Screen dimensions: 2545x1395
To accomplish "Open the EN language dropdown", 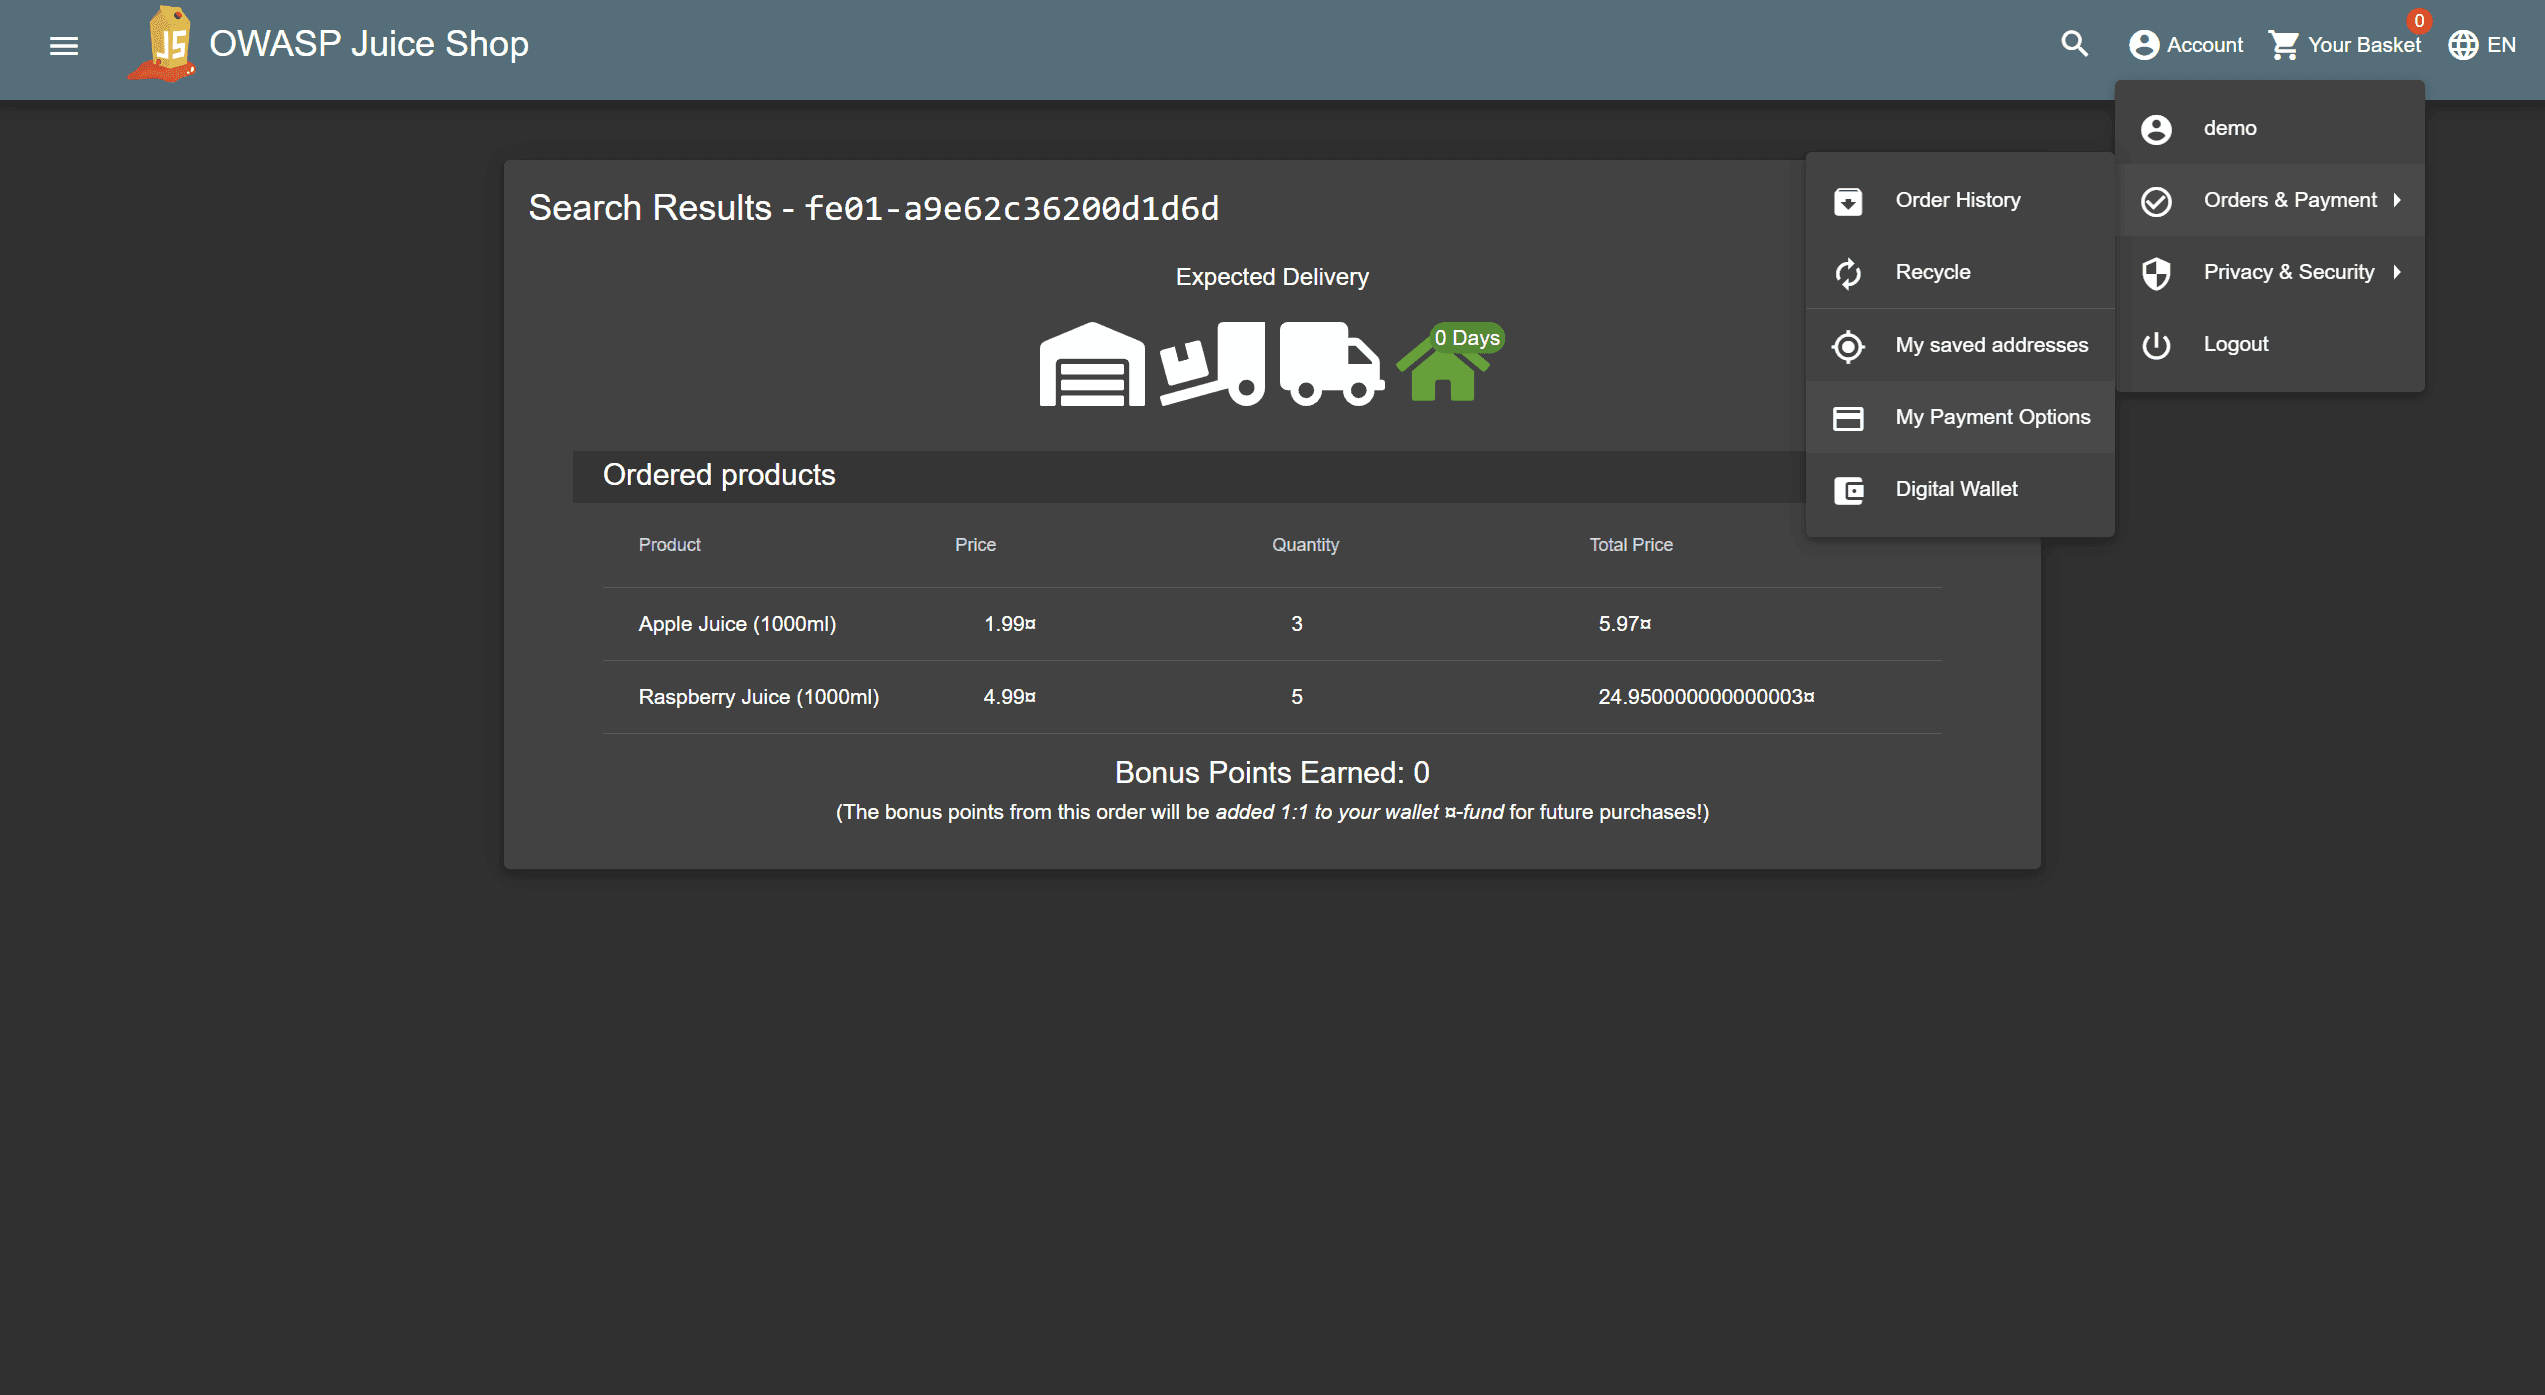I will click(x=2482, y=45).
